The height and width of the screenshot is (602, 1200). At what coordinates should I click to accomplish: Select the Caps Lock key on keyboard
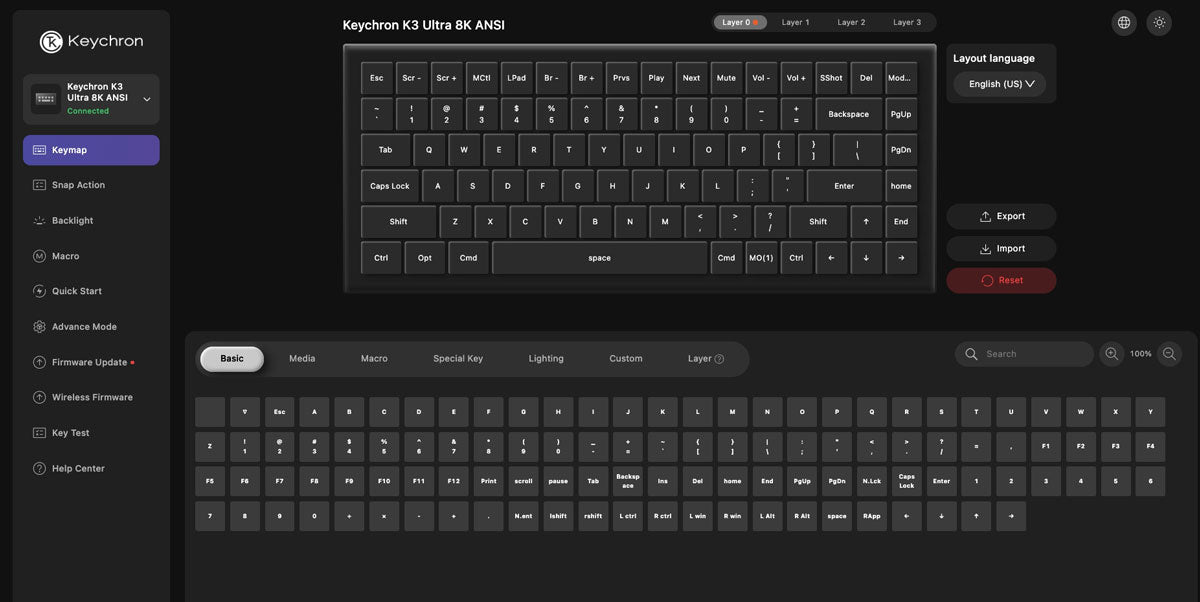[x=390, y=186]
